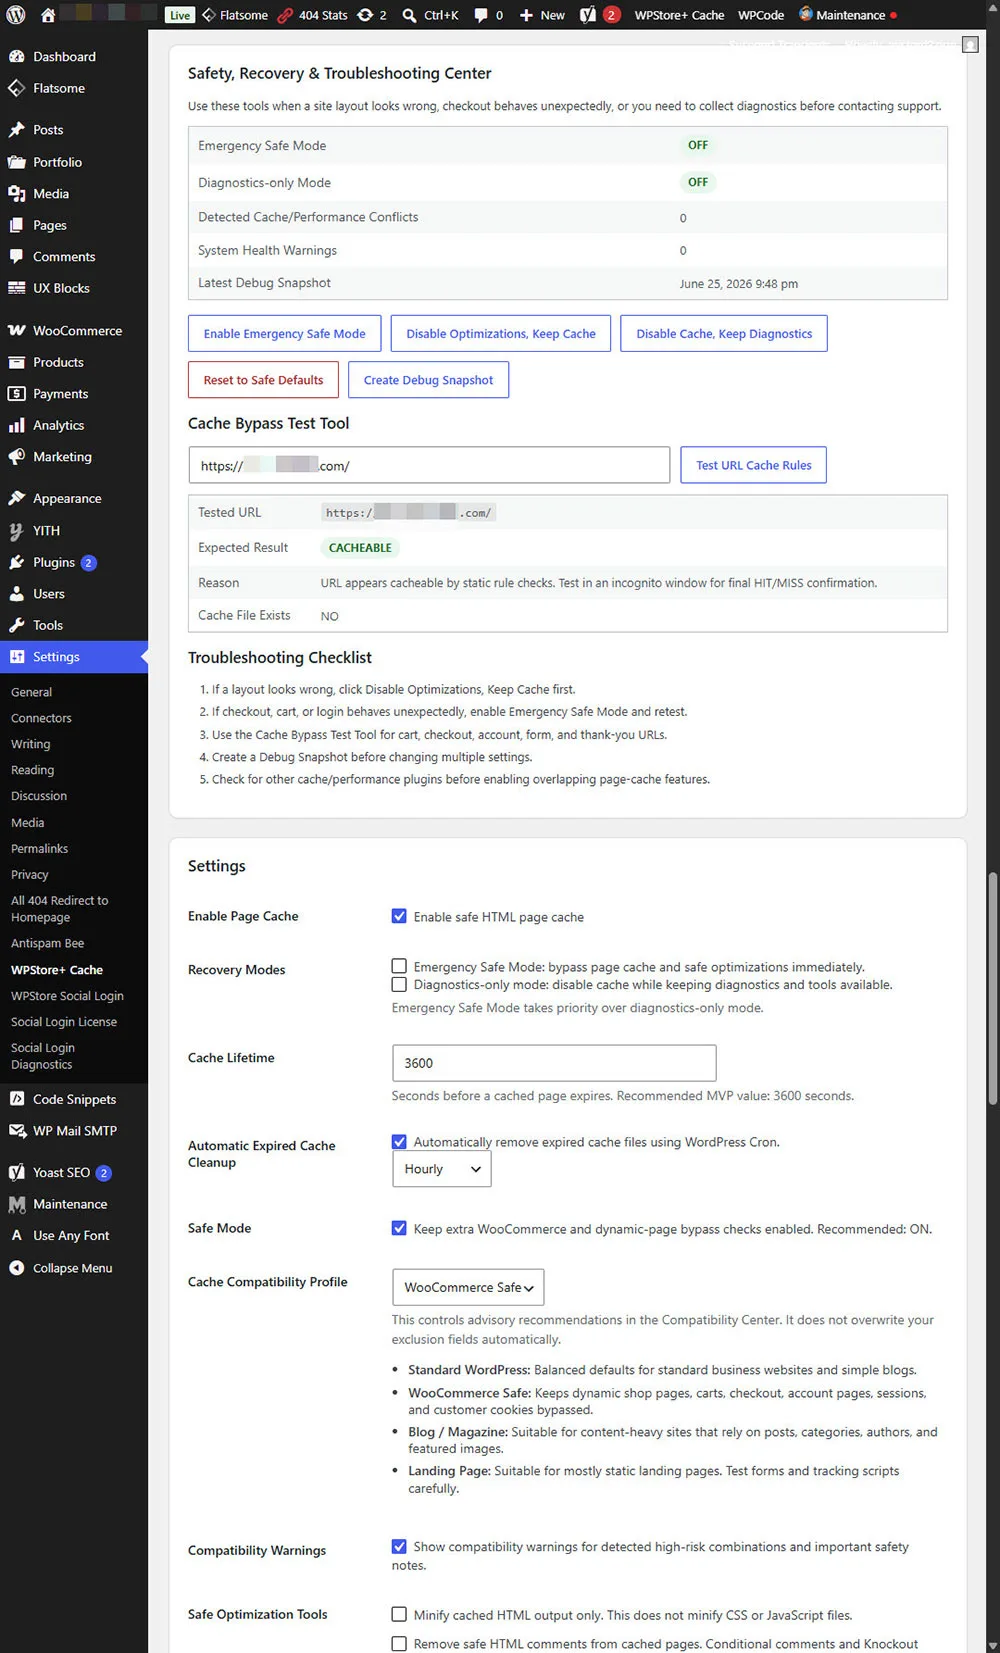Open General settings submenu

click(32, 692)
